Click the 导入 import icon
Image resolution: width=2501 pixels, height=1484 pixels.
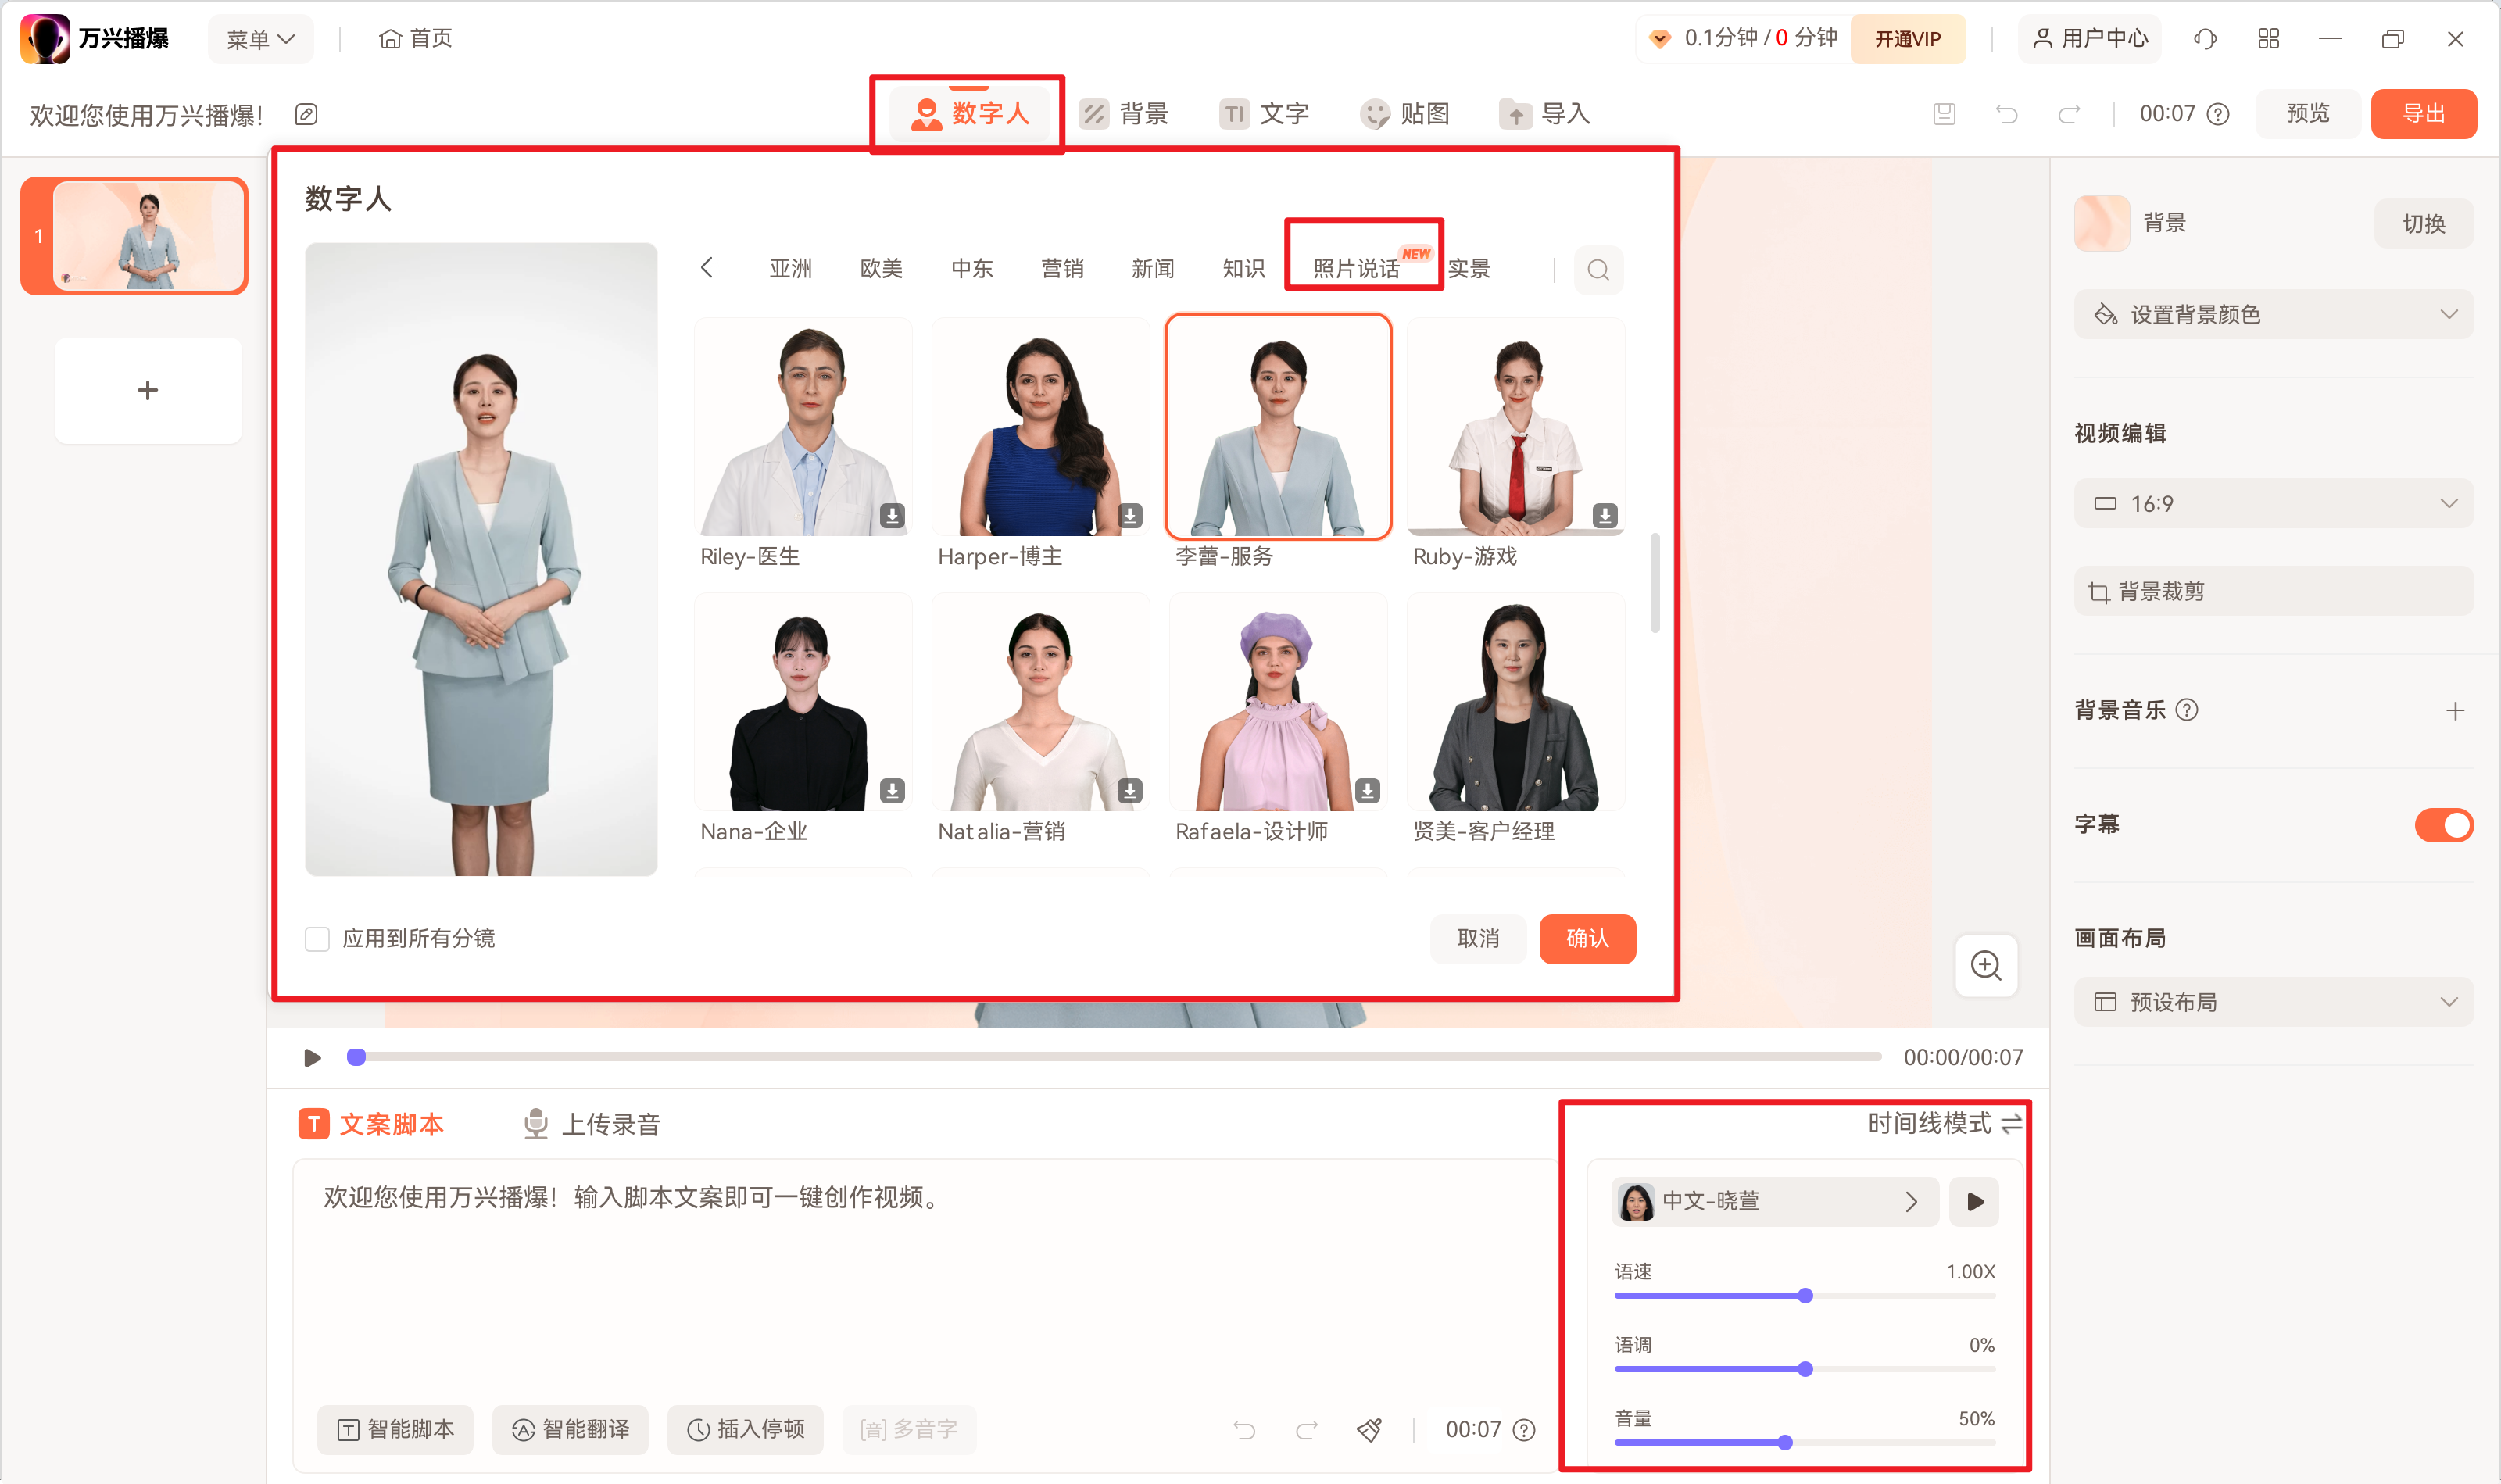(1543, 113)
